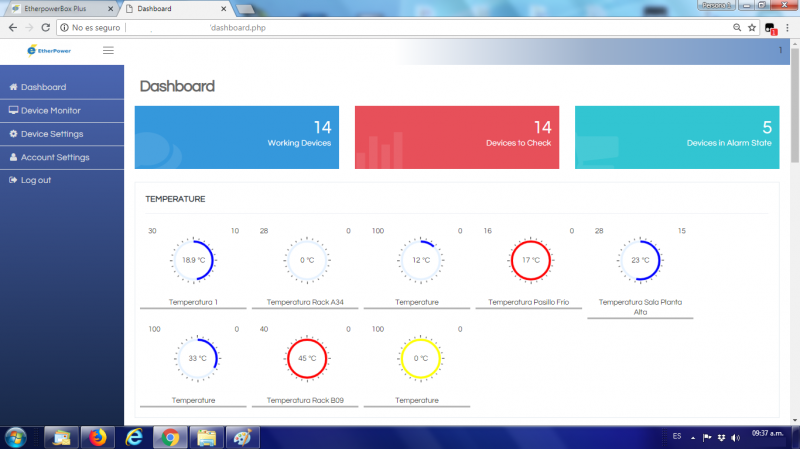
Task: Click the browser reload icon
Action: [46, 28]
